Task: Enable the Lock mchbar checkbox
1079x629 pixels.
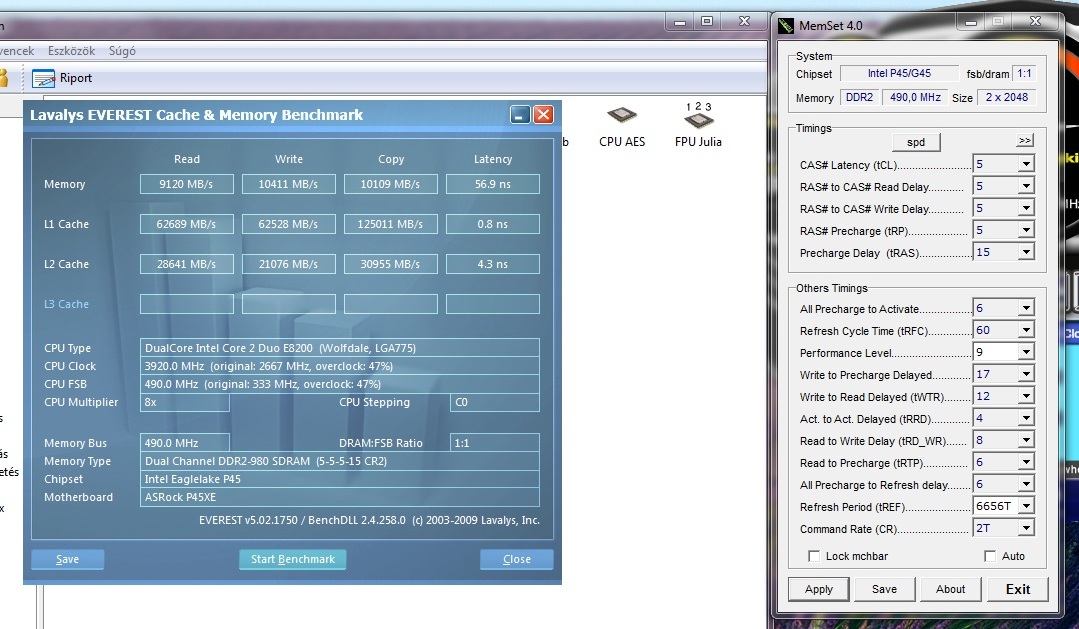Action: (x=814, y=556)
